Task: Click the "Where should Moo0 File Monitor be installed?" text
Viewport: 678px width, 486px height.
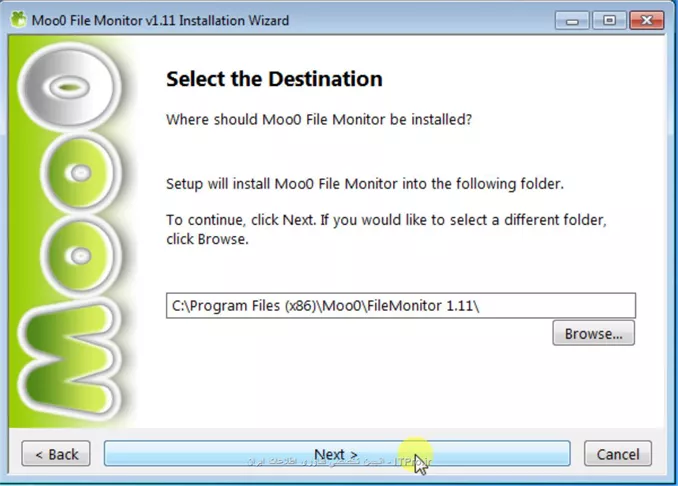Action: click(319, 119)
